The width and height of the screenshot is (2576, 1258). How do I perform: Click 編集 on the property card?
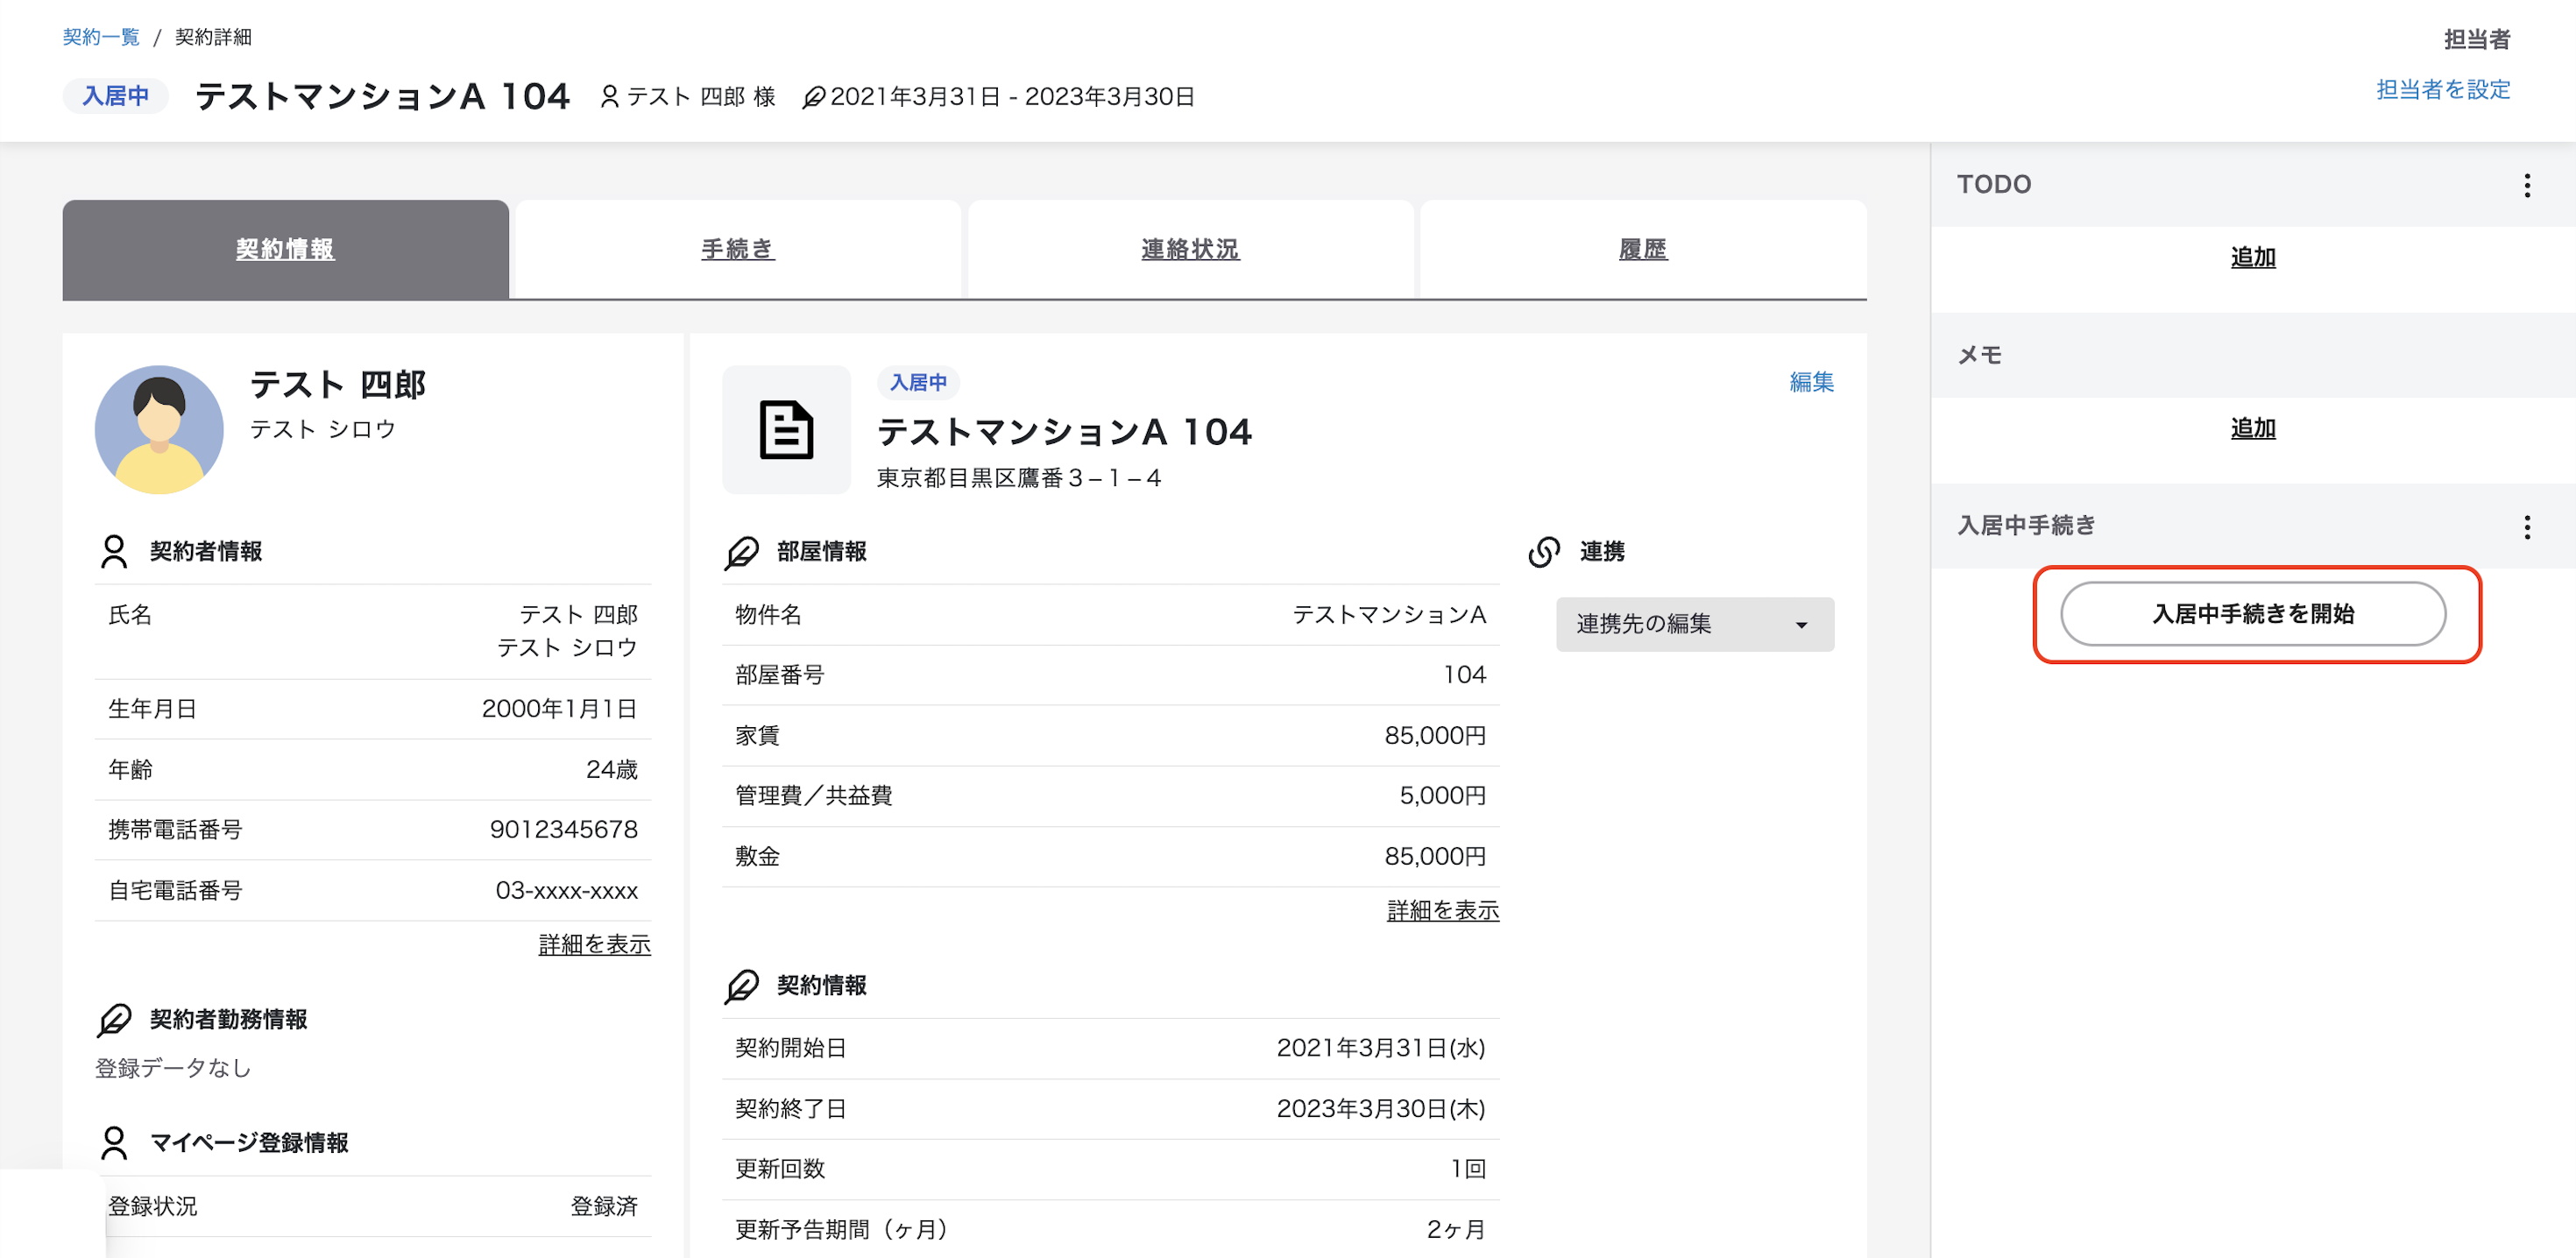1811,382
